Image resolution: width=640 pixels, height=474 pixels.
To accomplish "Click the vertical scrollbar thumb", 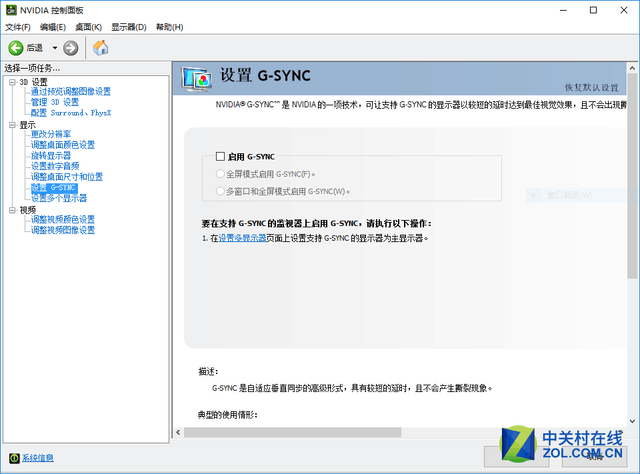I will click(x=632, y=176).
